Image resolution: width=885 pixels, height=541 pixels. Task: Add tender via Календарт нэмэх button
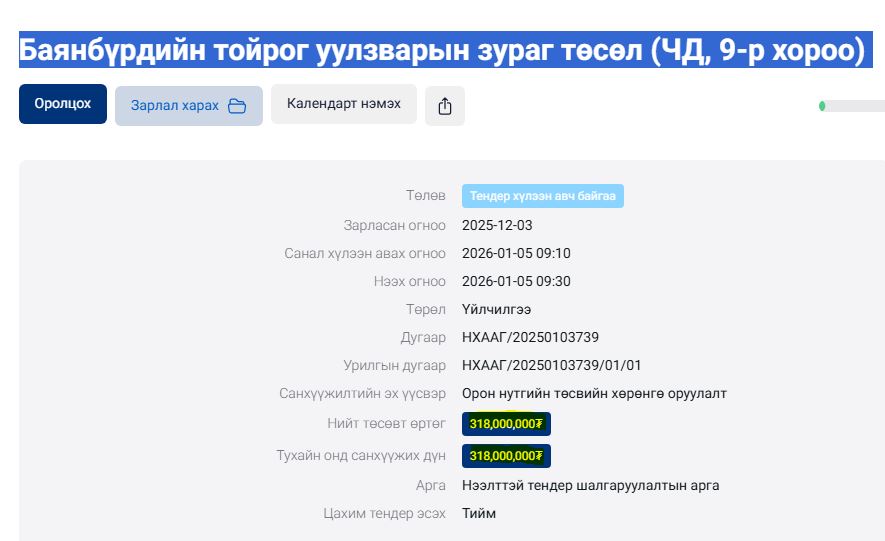click(x=343, y=104)
